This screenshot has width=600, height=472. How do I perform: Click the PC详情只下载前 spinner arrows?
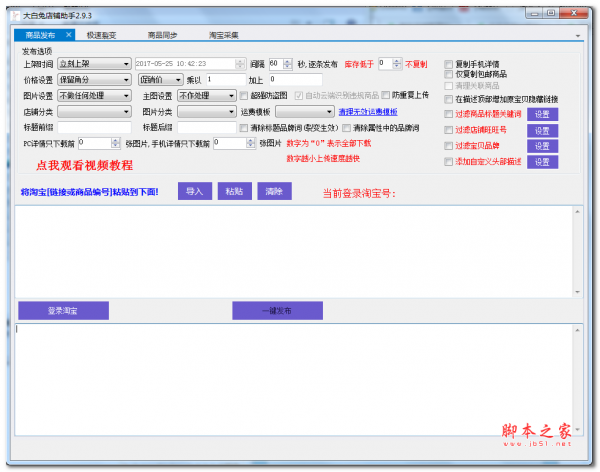(x=117, y=143)
